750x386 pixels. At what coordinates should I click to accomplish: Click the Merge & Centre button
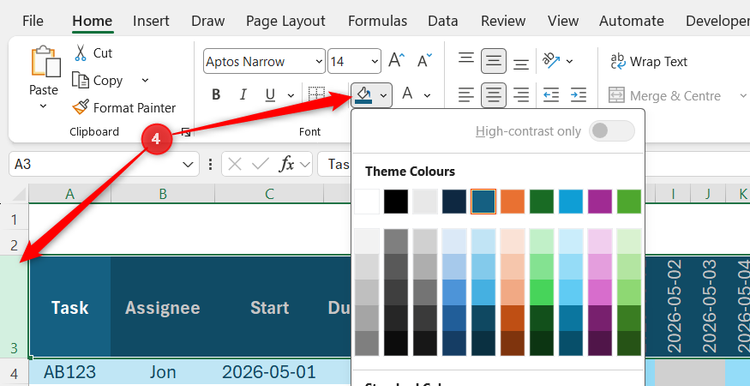tap(664, 96)
